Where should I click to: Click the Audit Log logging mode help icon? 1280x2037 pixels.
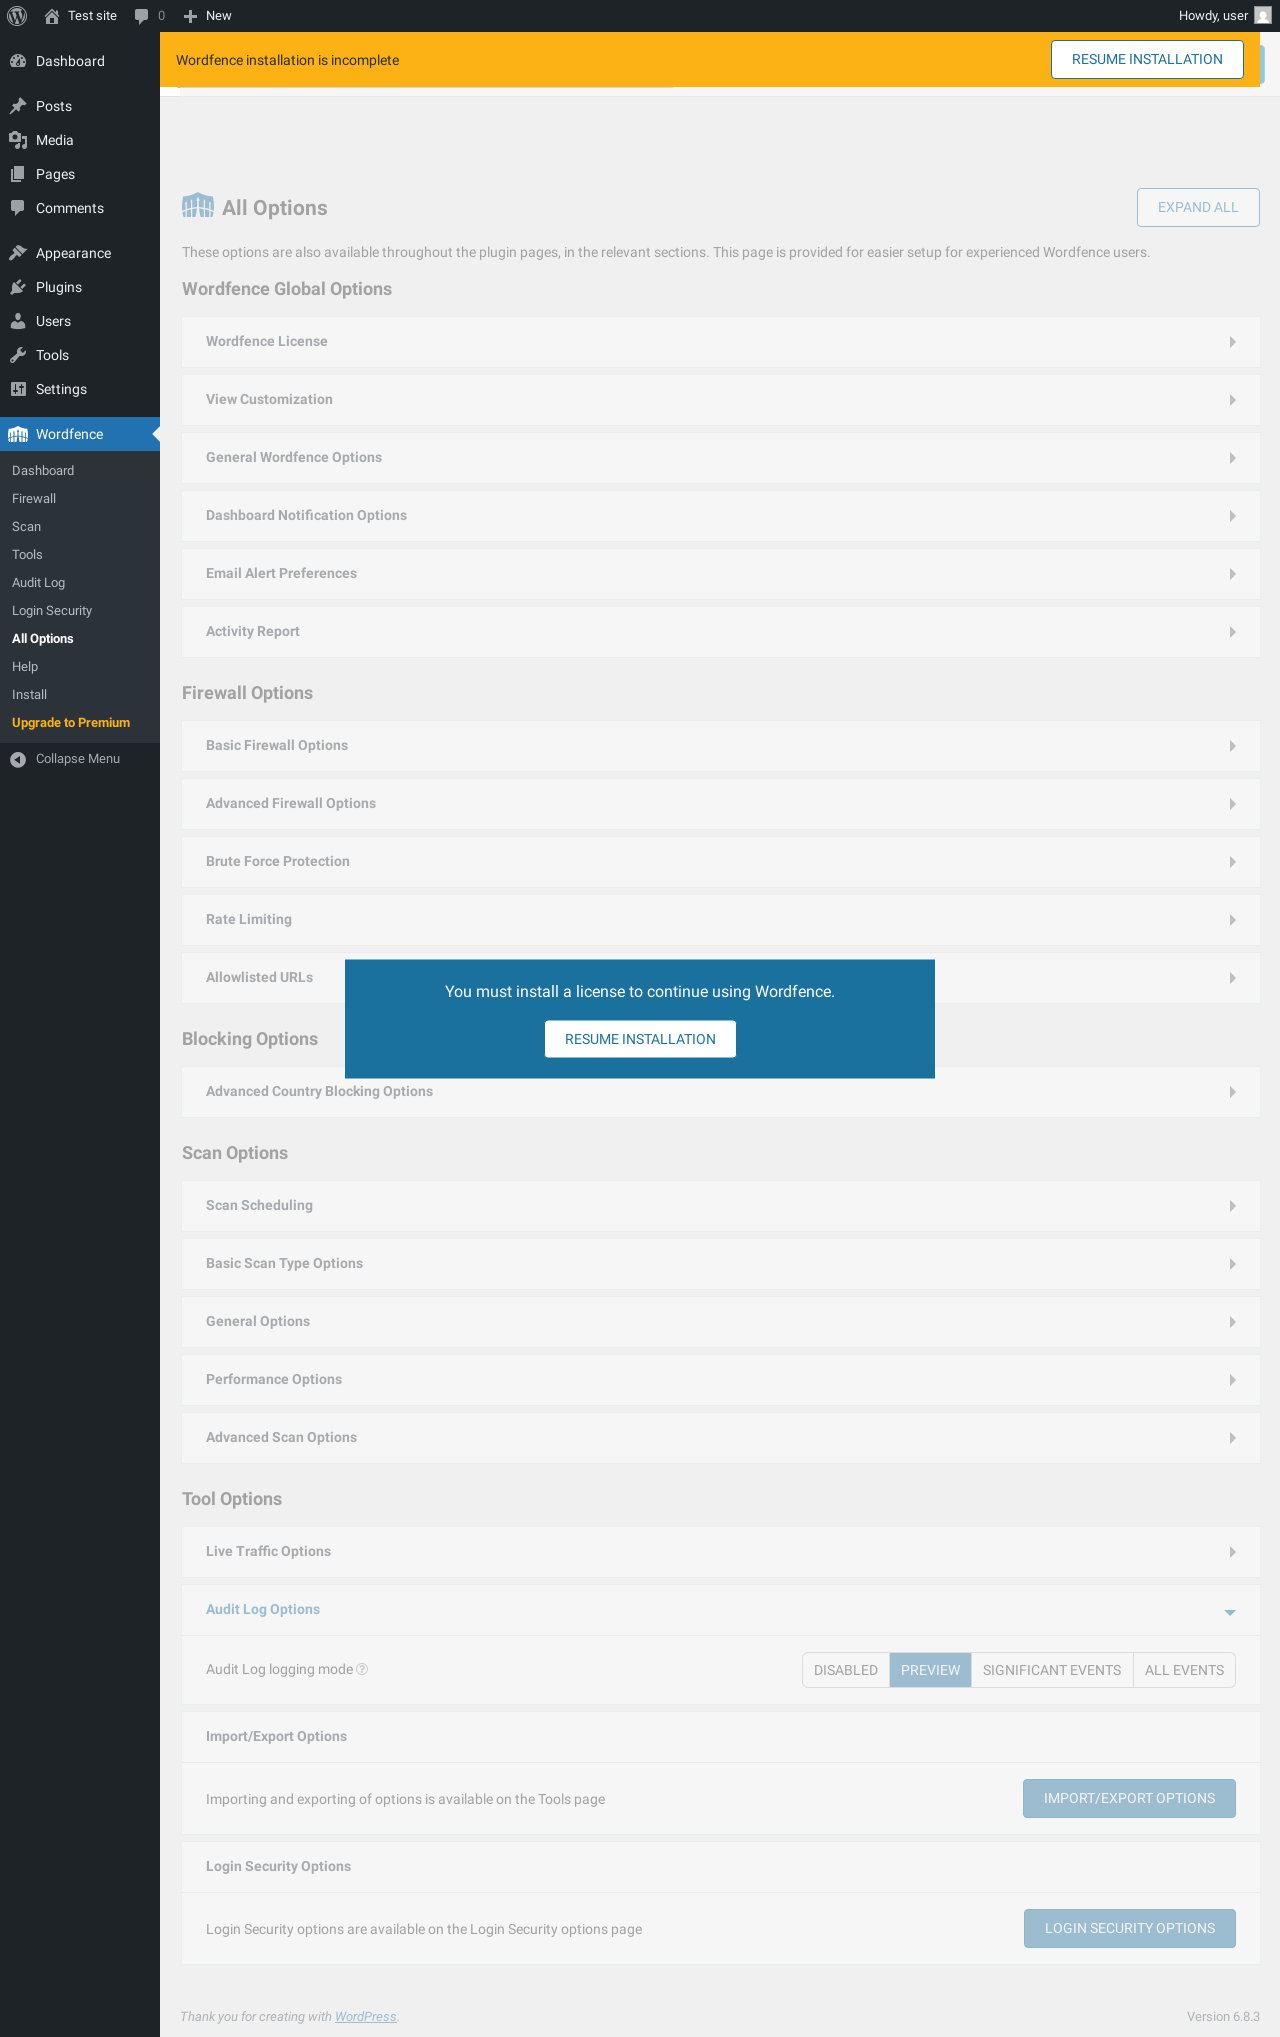point(363,1669)
